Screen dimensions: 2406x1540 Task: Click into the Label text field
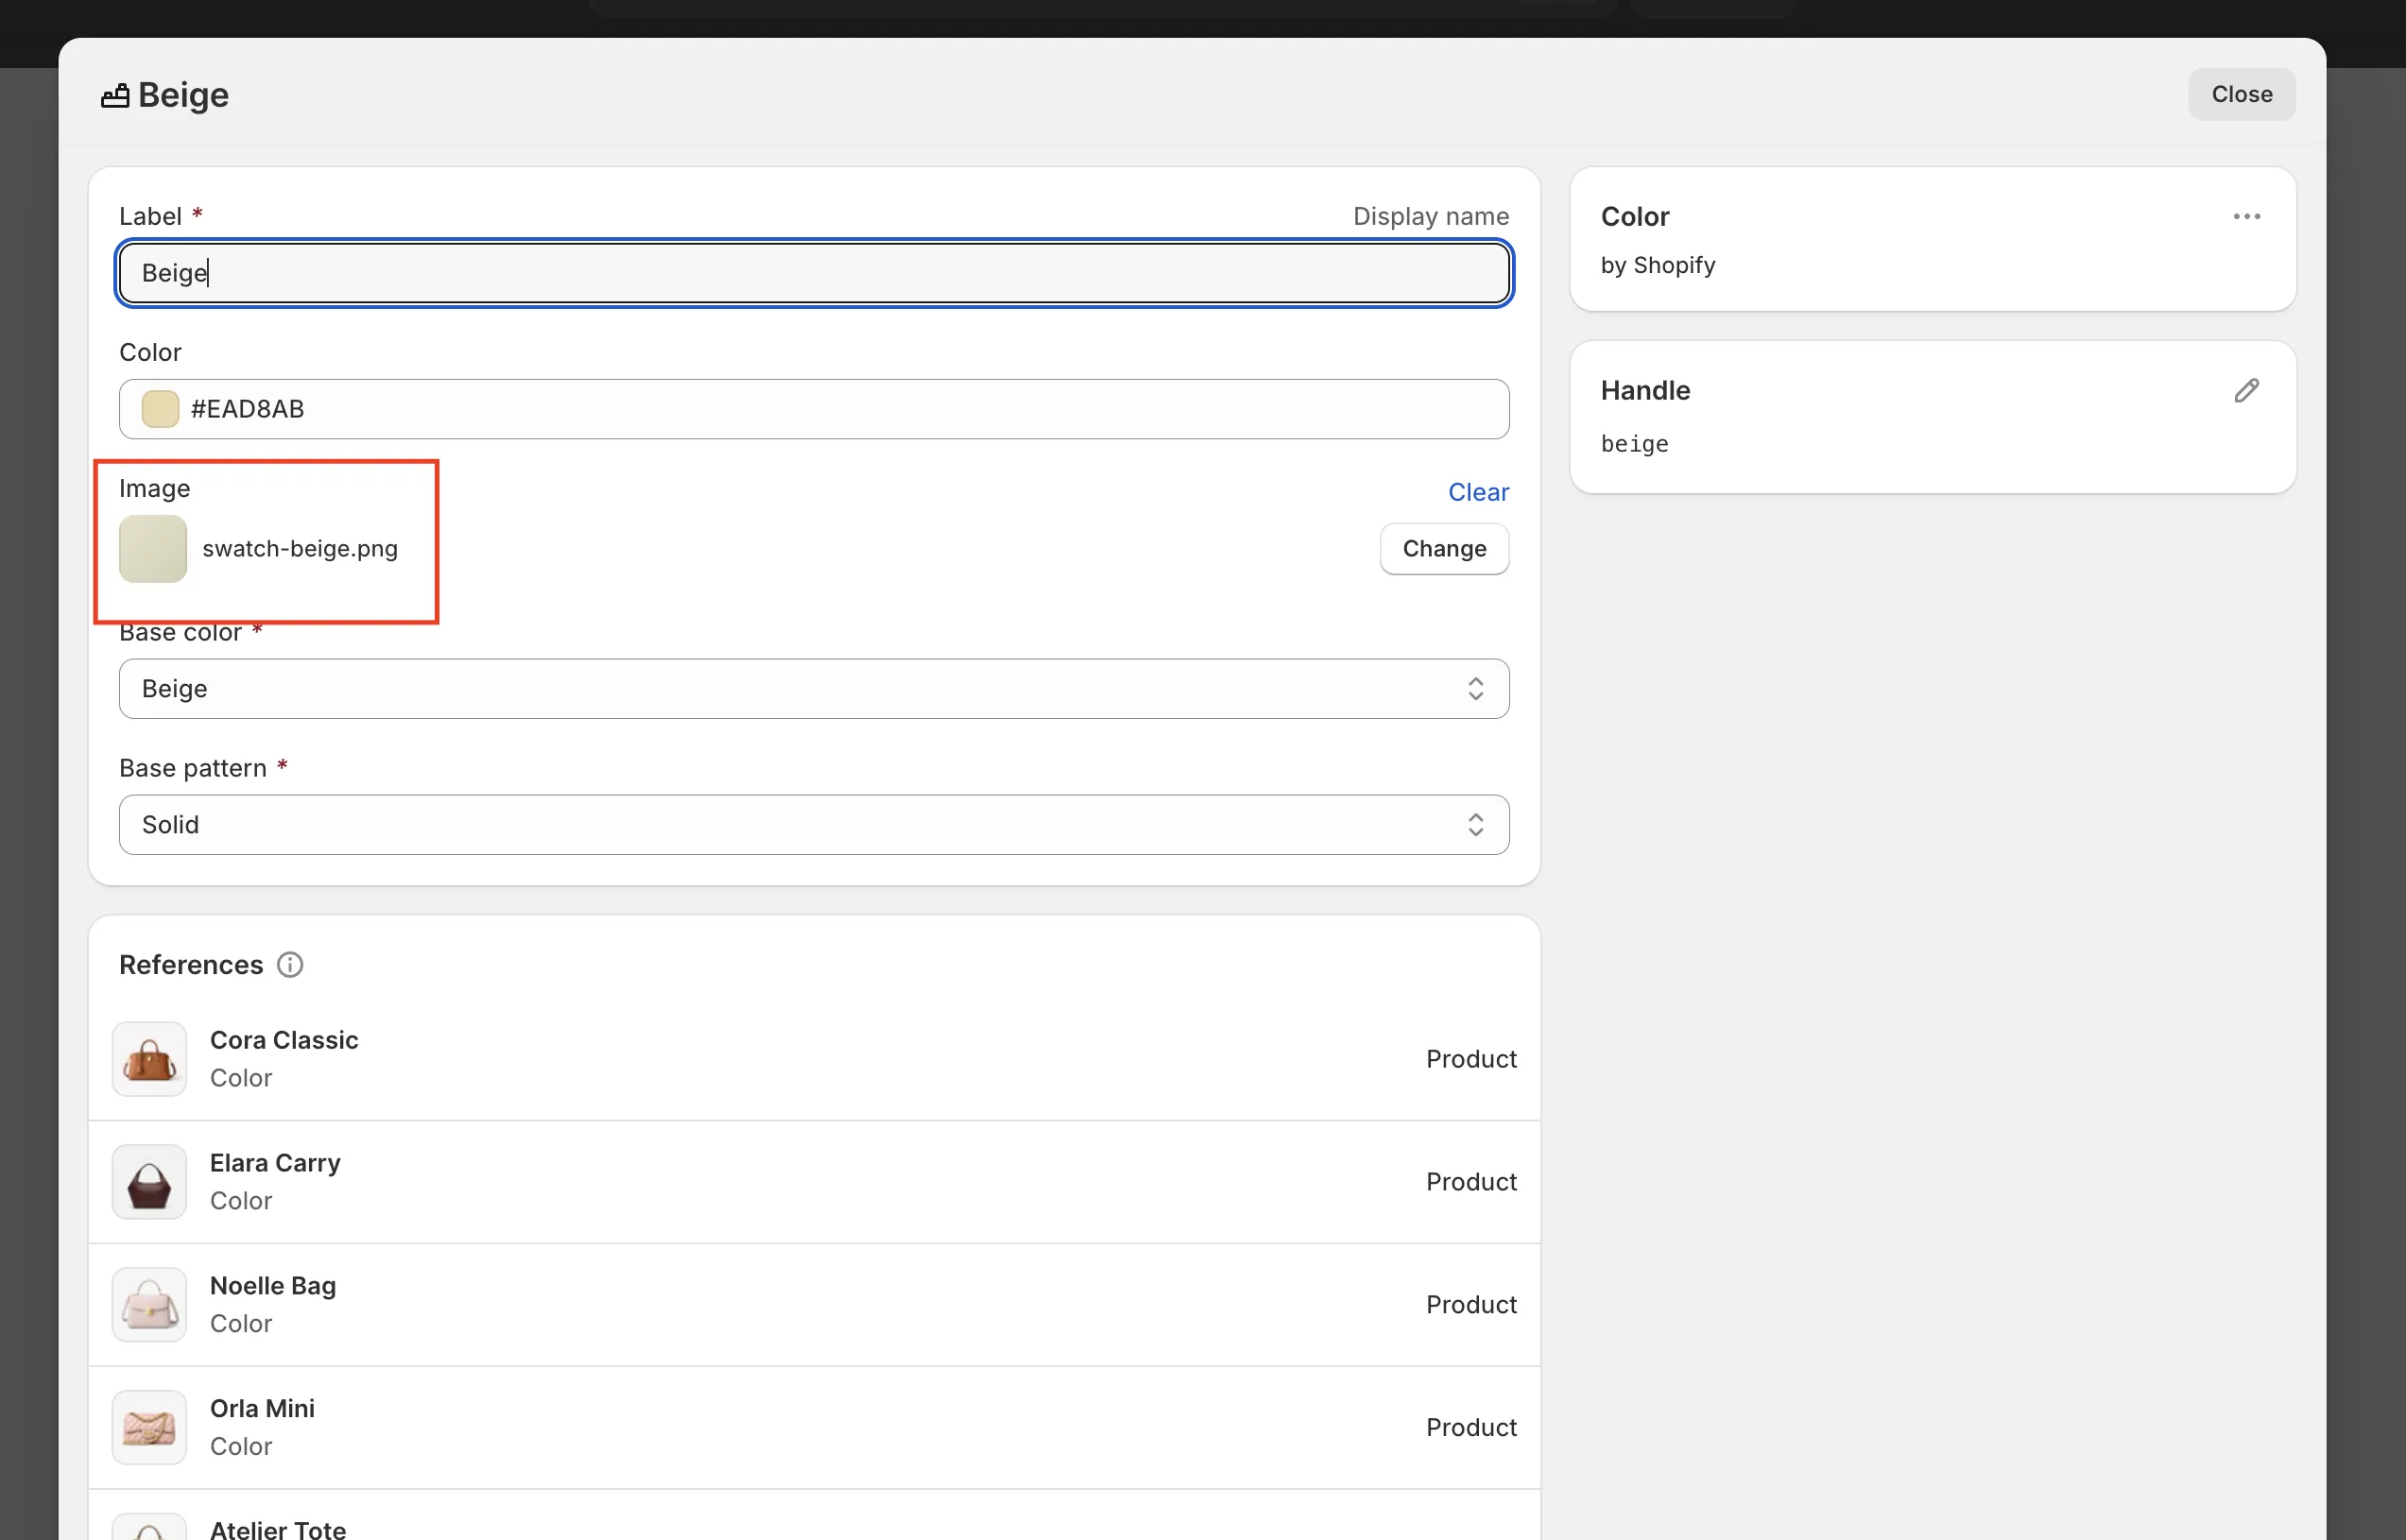(x=813, y=273)
